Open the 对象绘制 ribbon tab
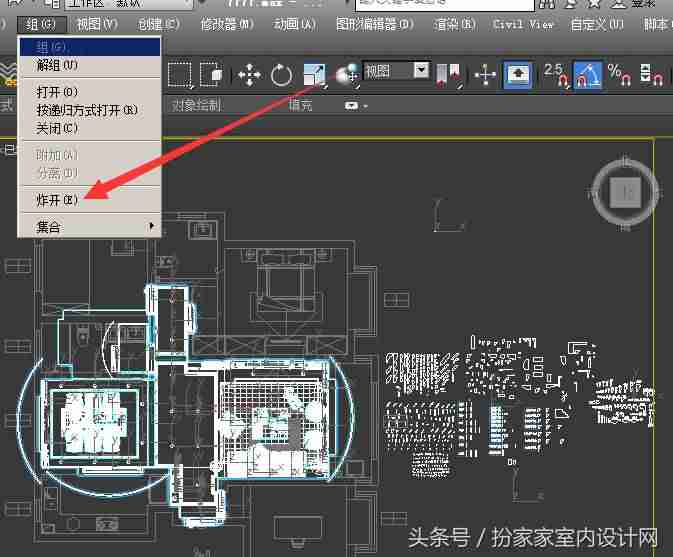 [196, 105]
